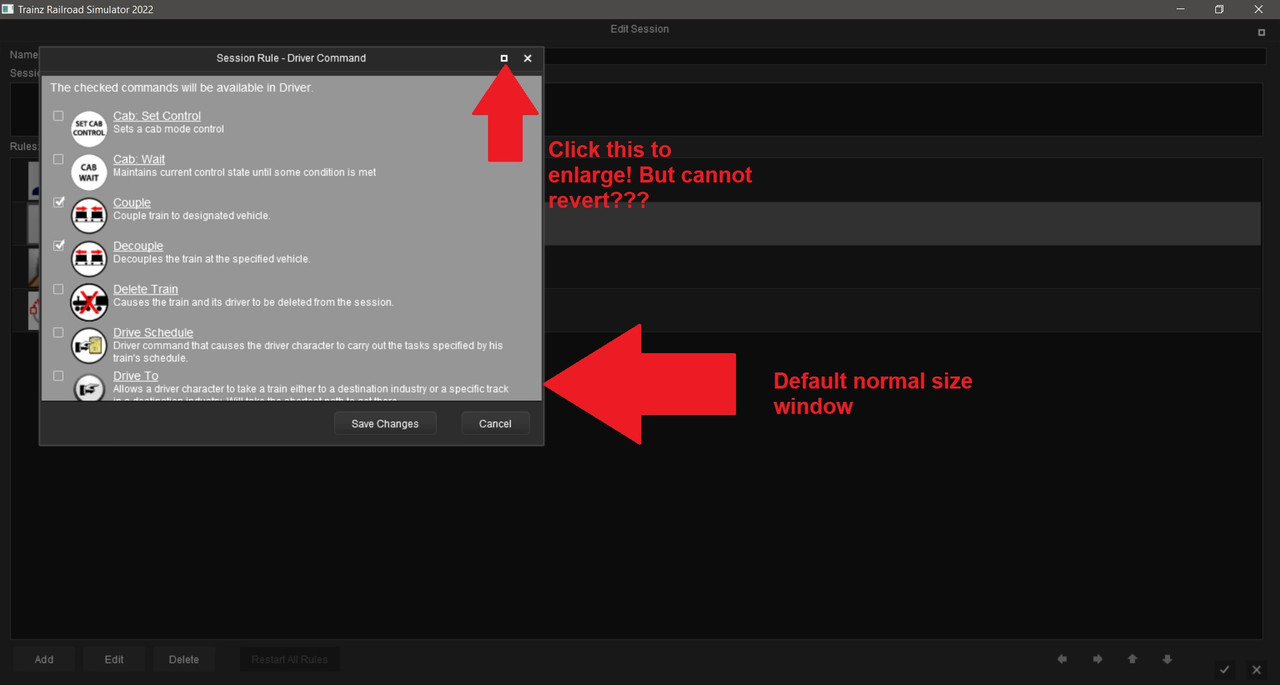This screenshot has width=1280, height=685.
Task: Click 'Couple train to designated vehicle.' text
Action: coord(192,215)
